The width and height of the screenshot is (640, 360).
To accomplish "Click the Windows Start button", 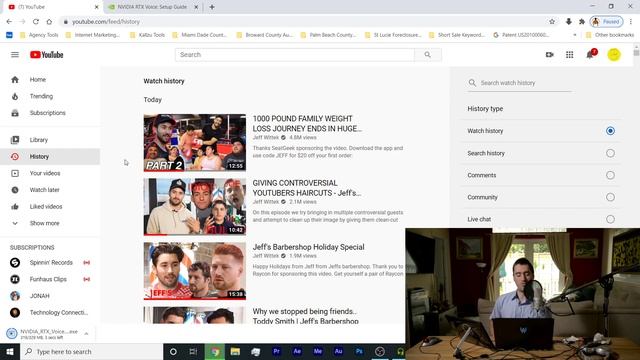I will click(10, 351).
